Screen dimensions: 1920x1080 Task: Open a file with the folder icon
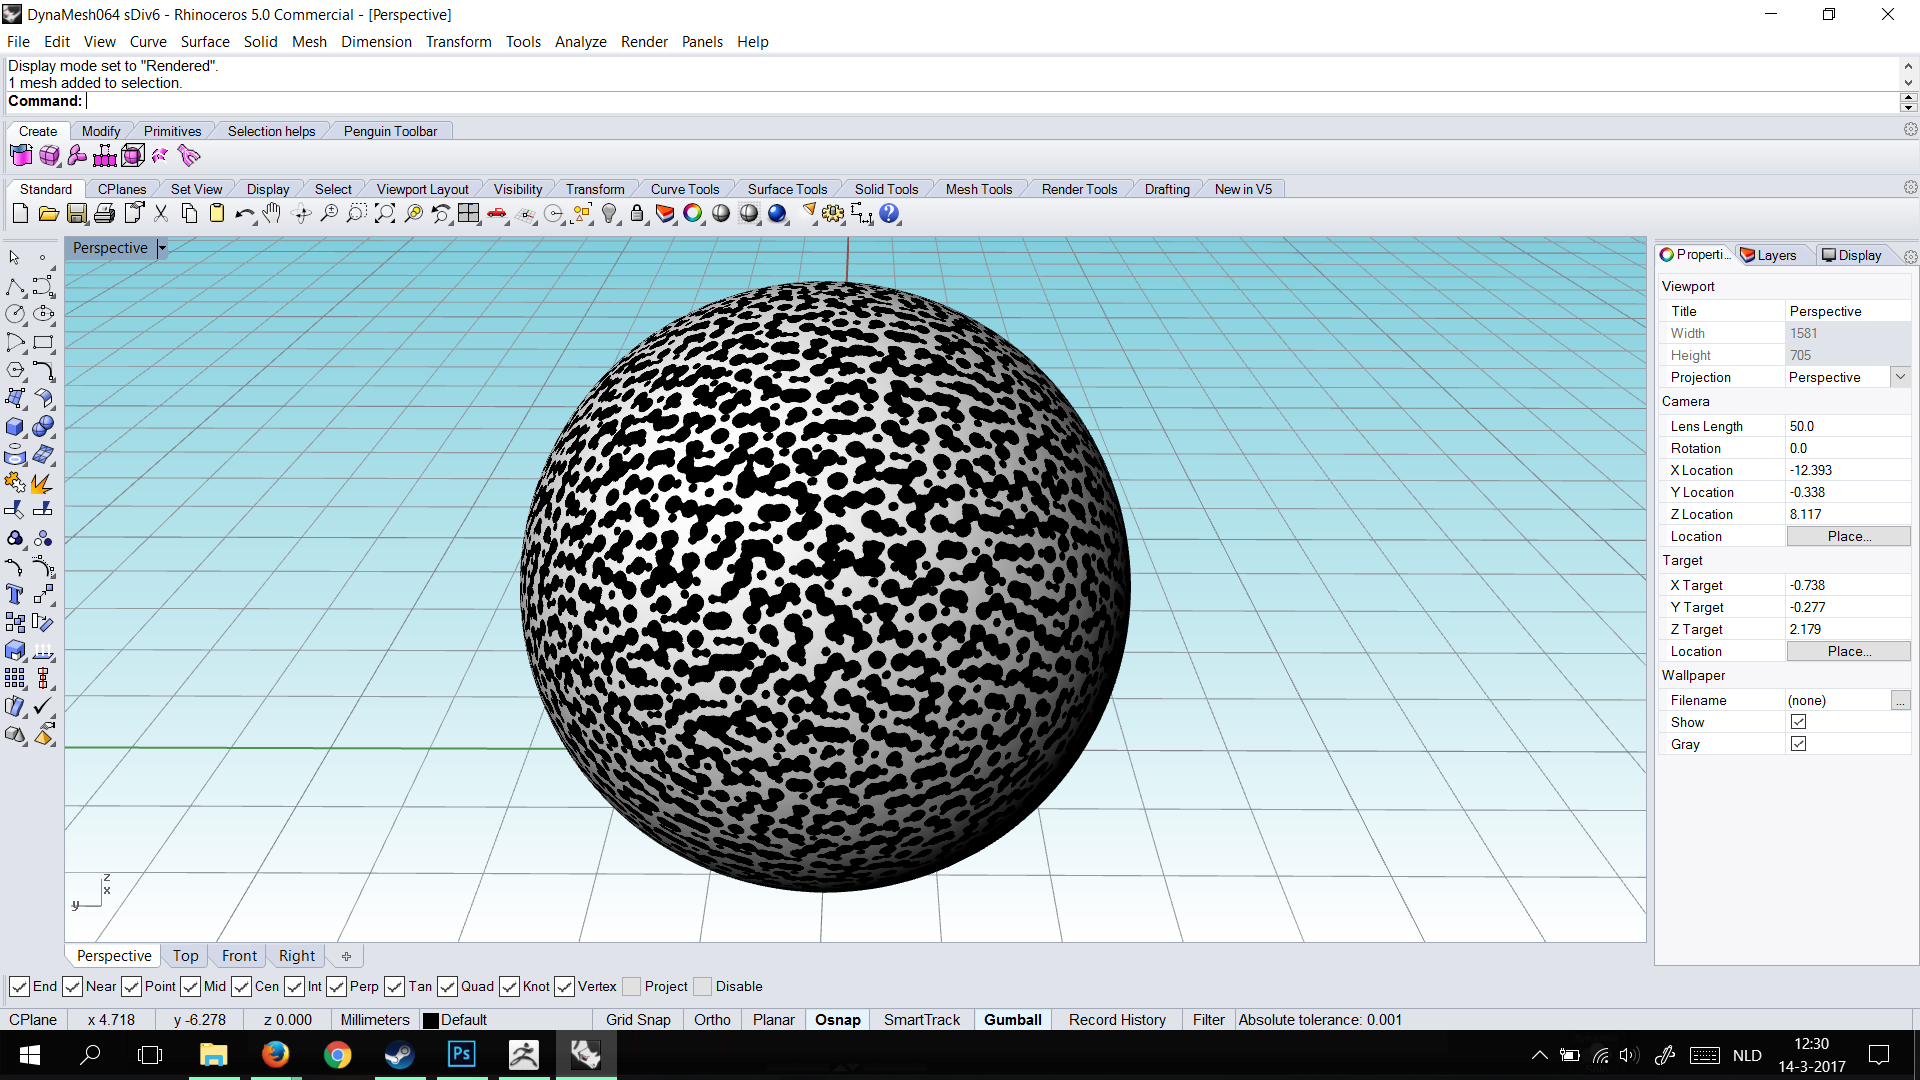(48, 213)
